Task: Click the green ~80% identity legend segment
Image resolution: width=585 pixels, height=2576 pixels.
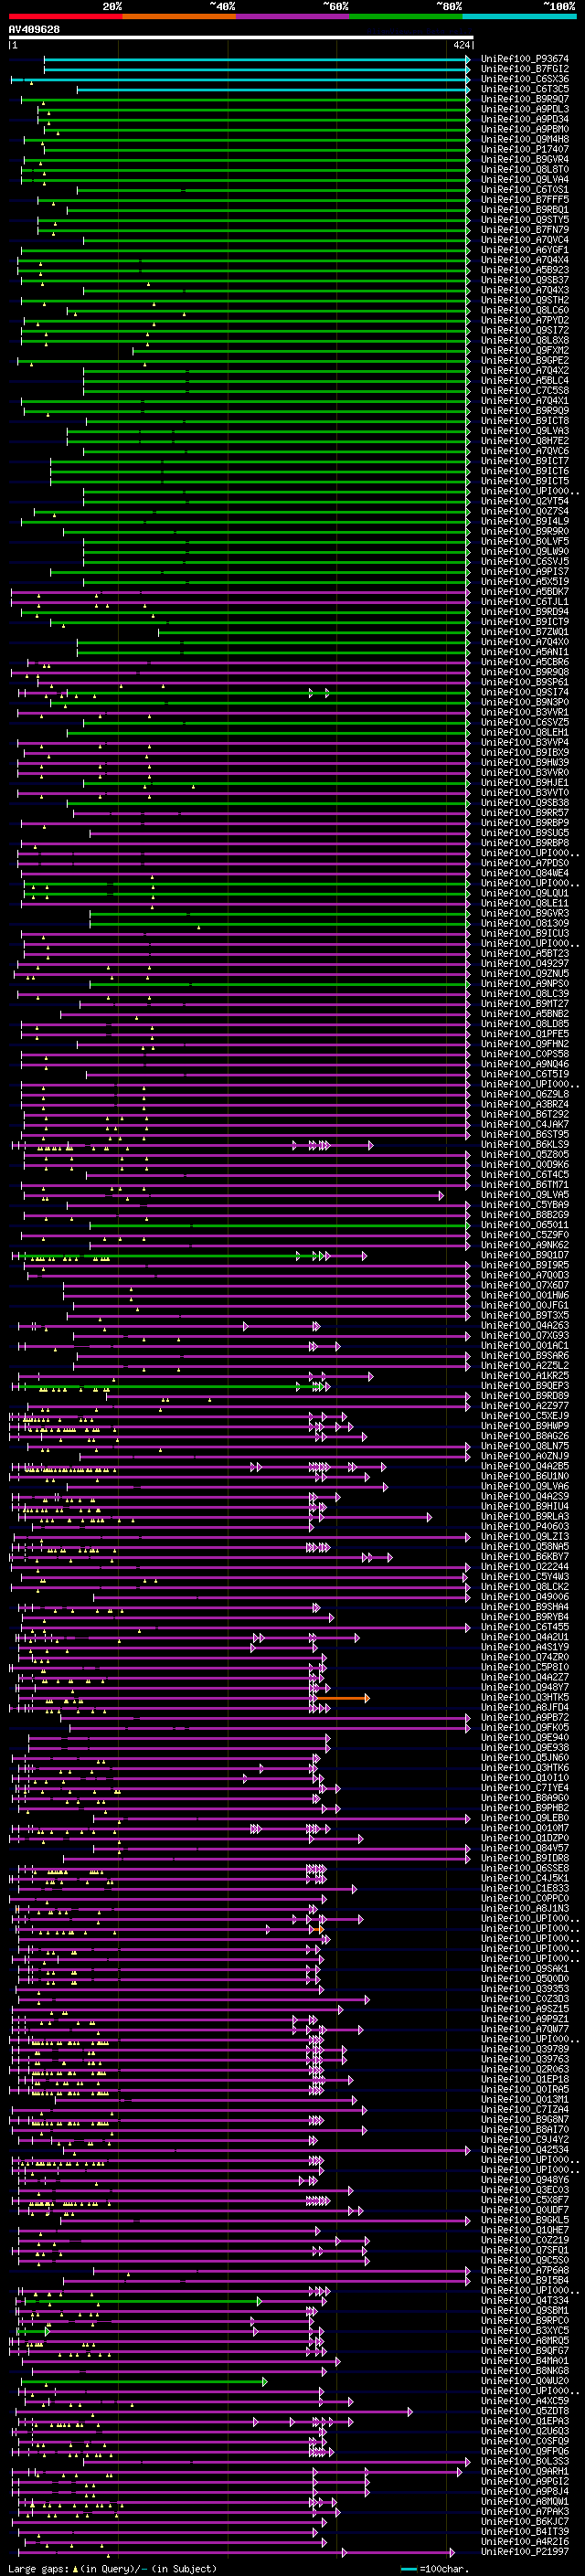Action: [406, 16]
